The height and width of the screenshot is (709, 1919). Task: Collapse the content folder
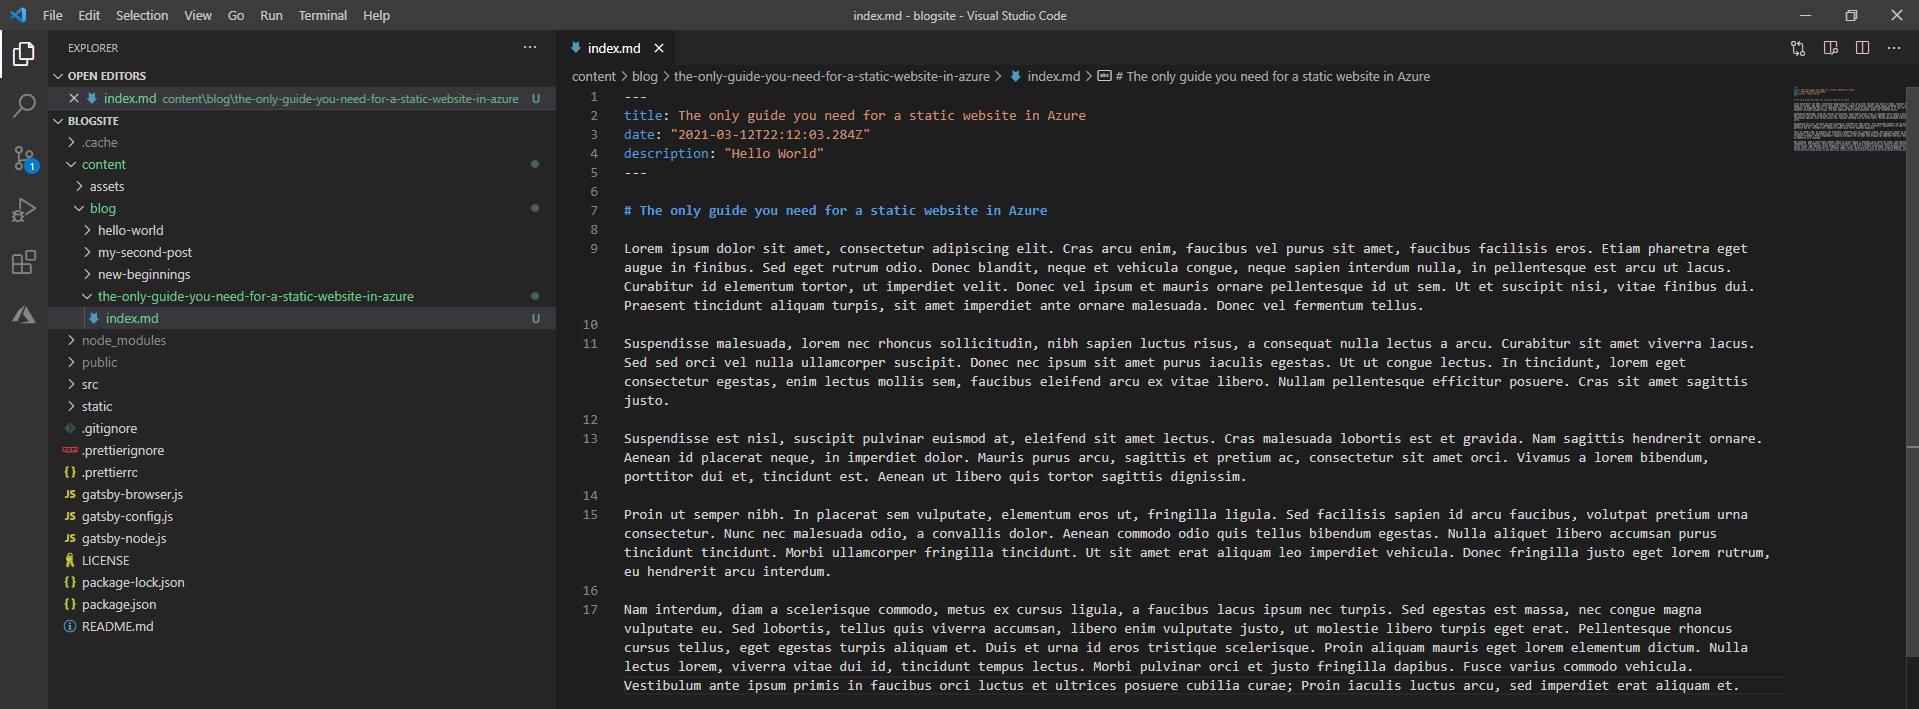[x=103, y=164]
